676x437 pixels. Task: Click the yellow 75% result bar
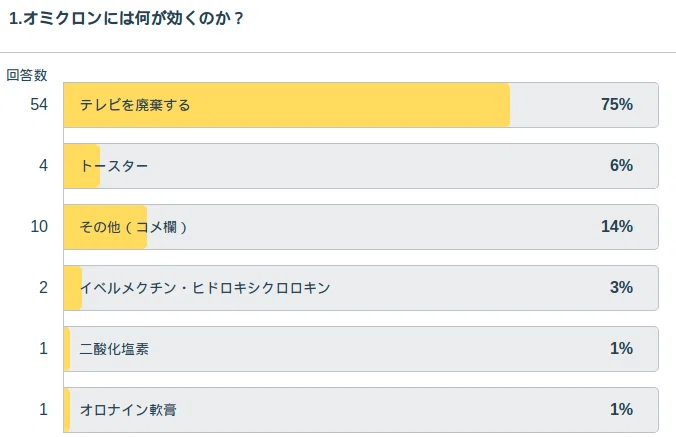point(287,105)
